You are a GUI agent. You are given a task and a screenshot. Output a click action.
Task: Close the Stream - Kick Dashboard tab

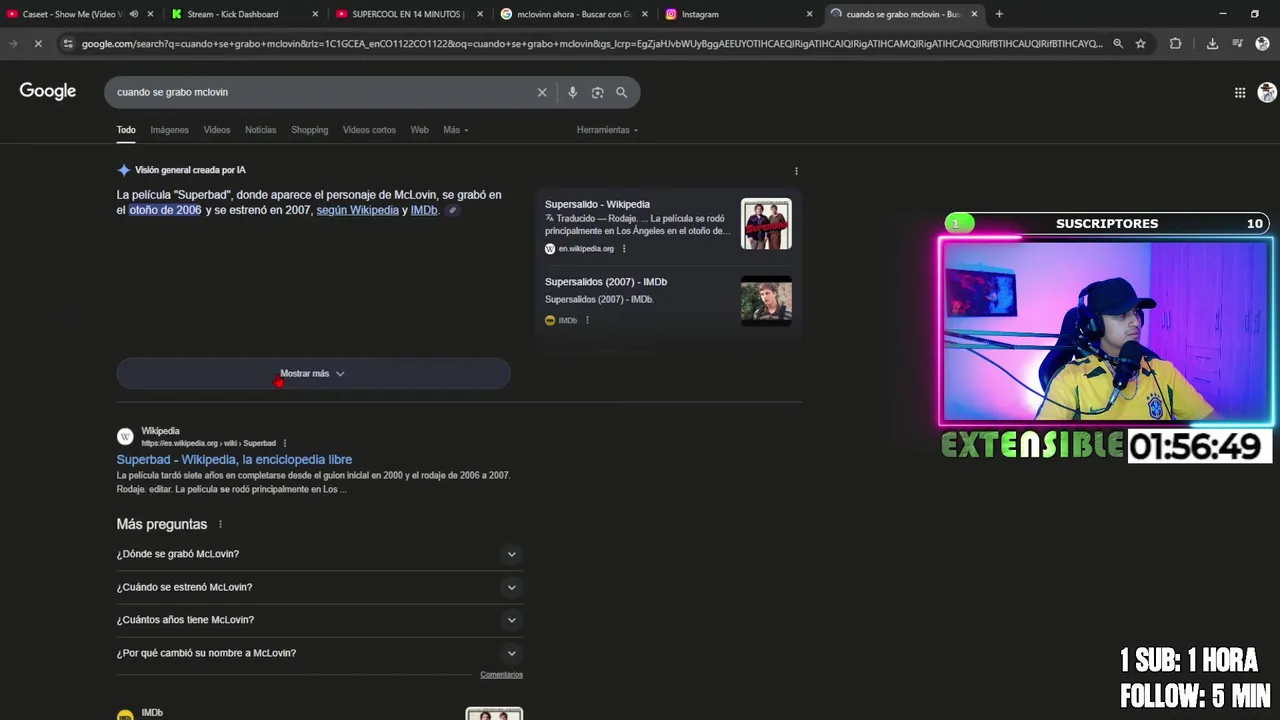pyautogui.click(x=315, y=14)
